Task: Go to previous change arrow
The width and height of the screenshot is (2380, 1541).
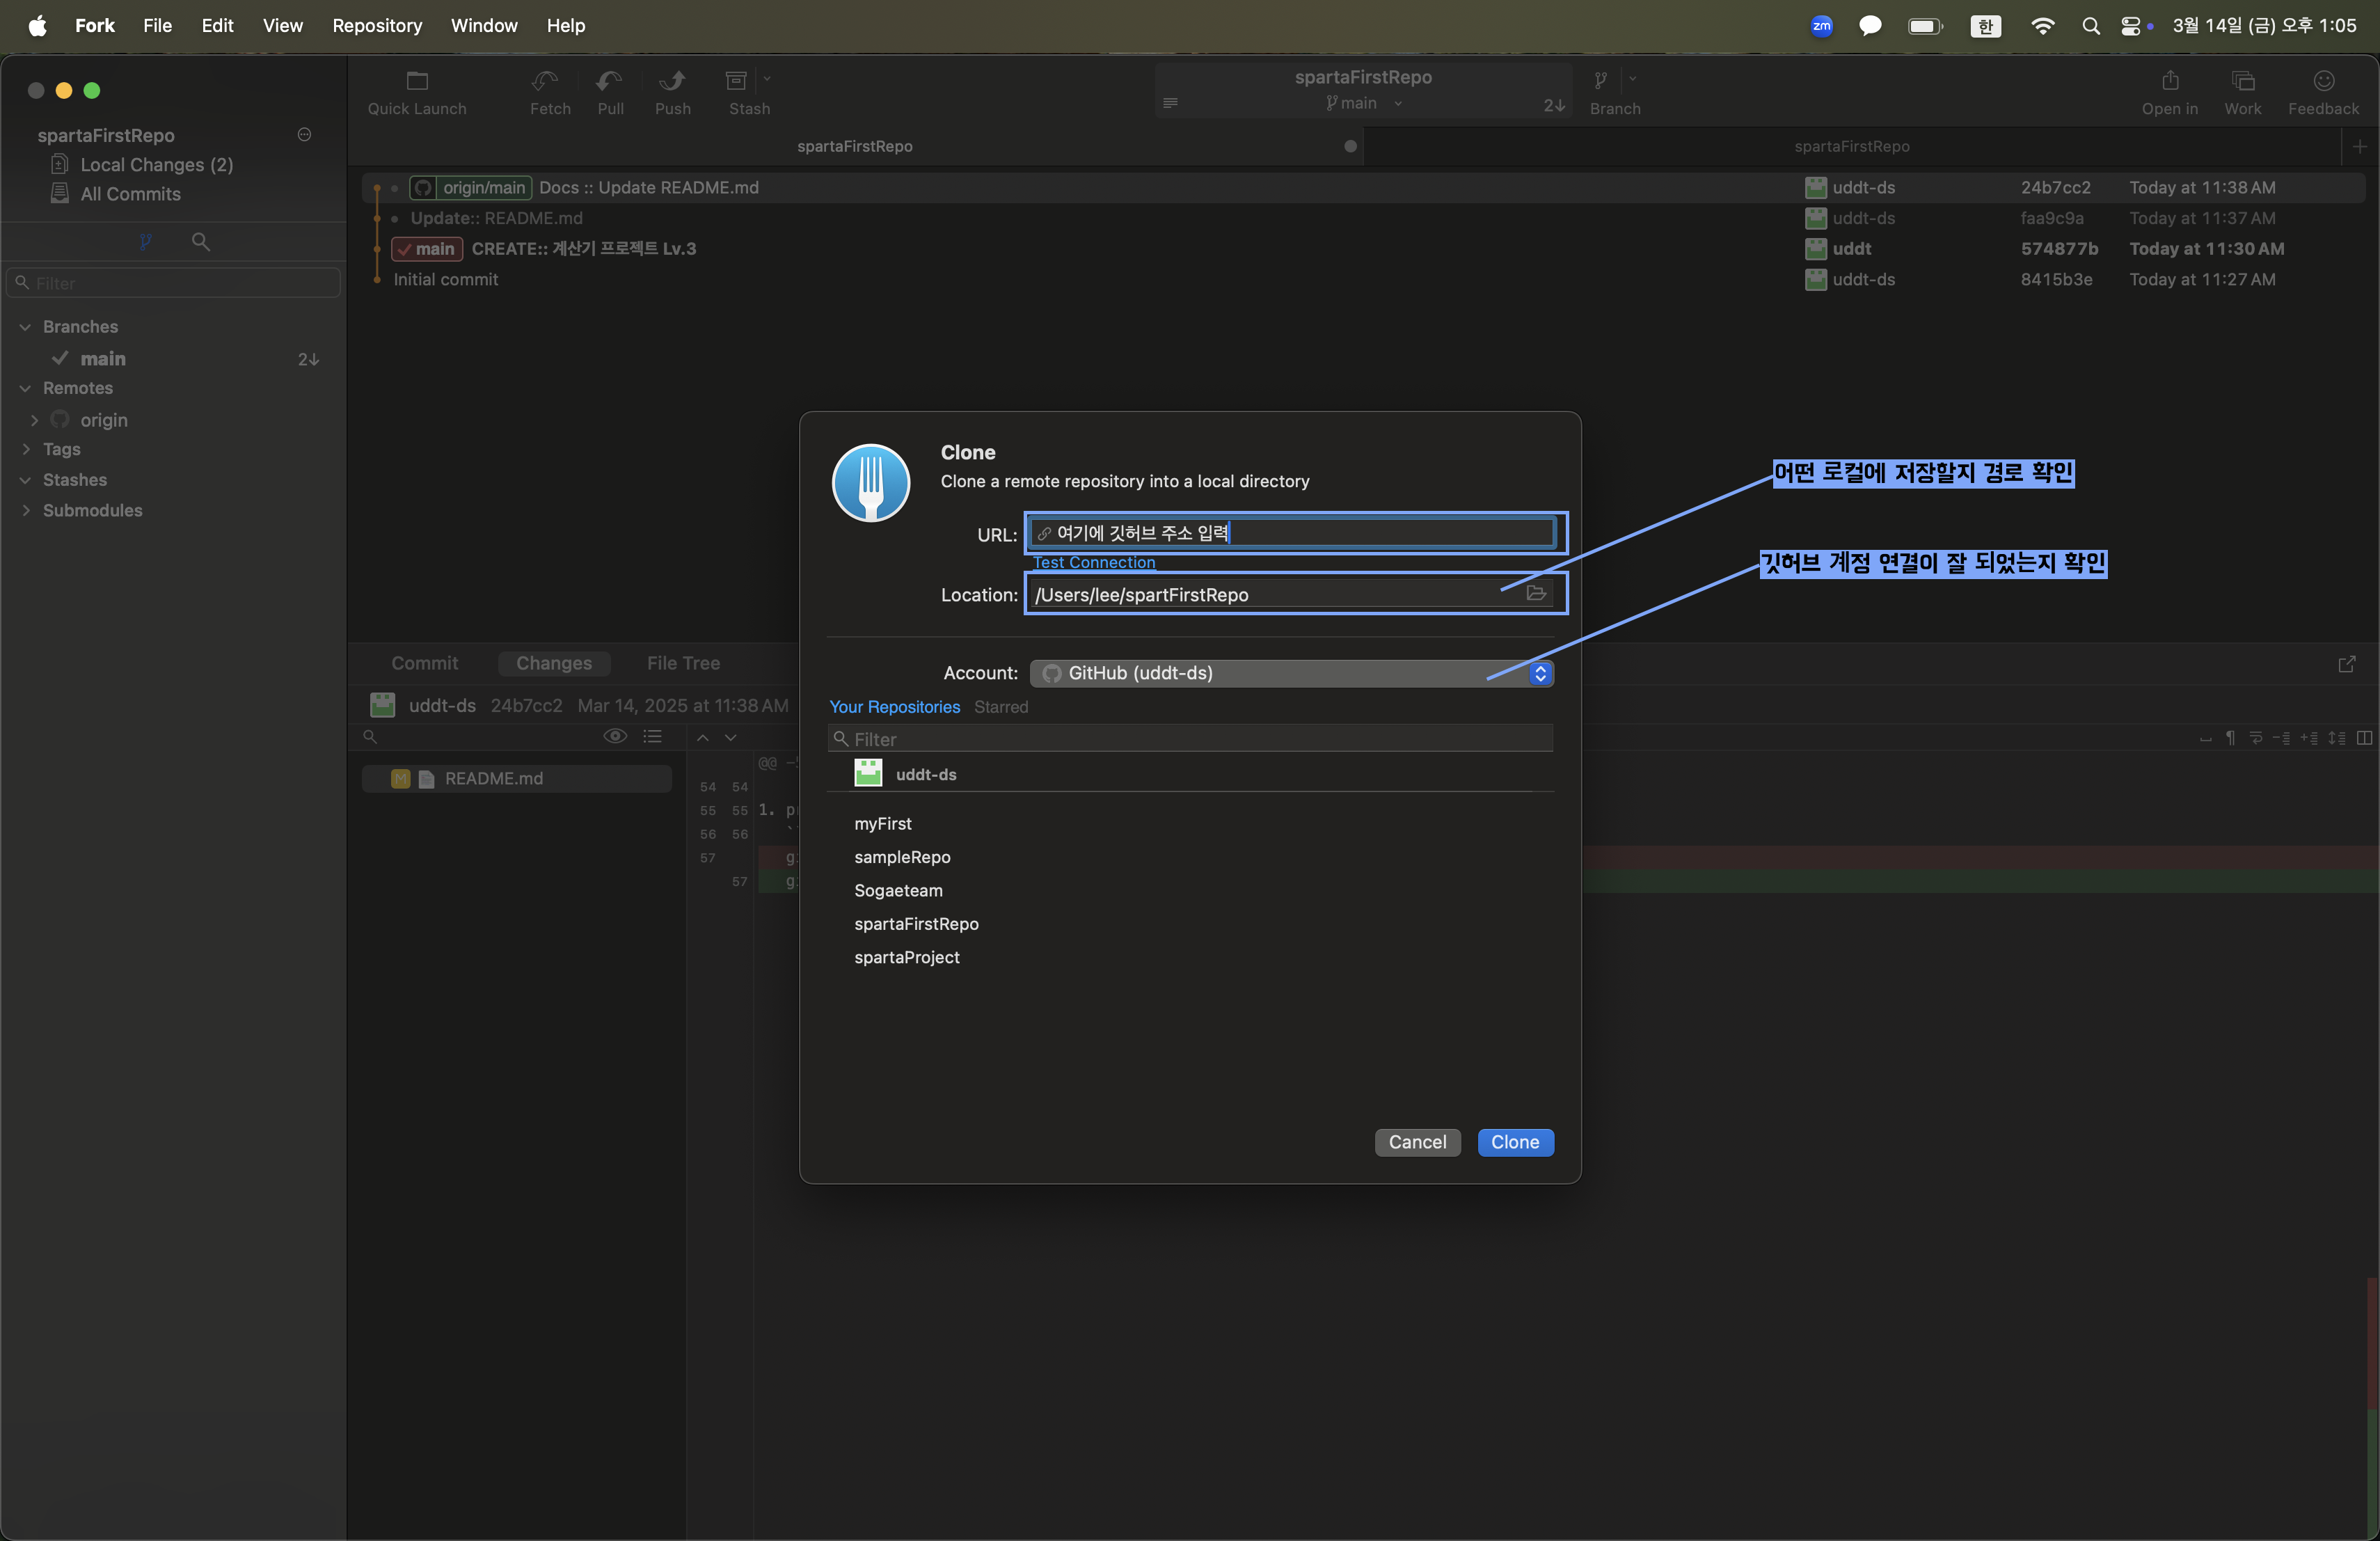Action: pyautogui.click(x=703, y=737)
